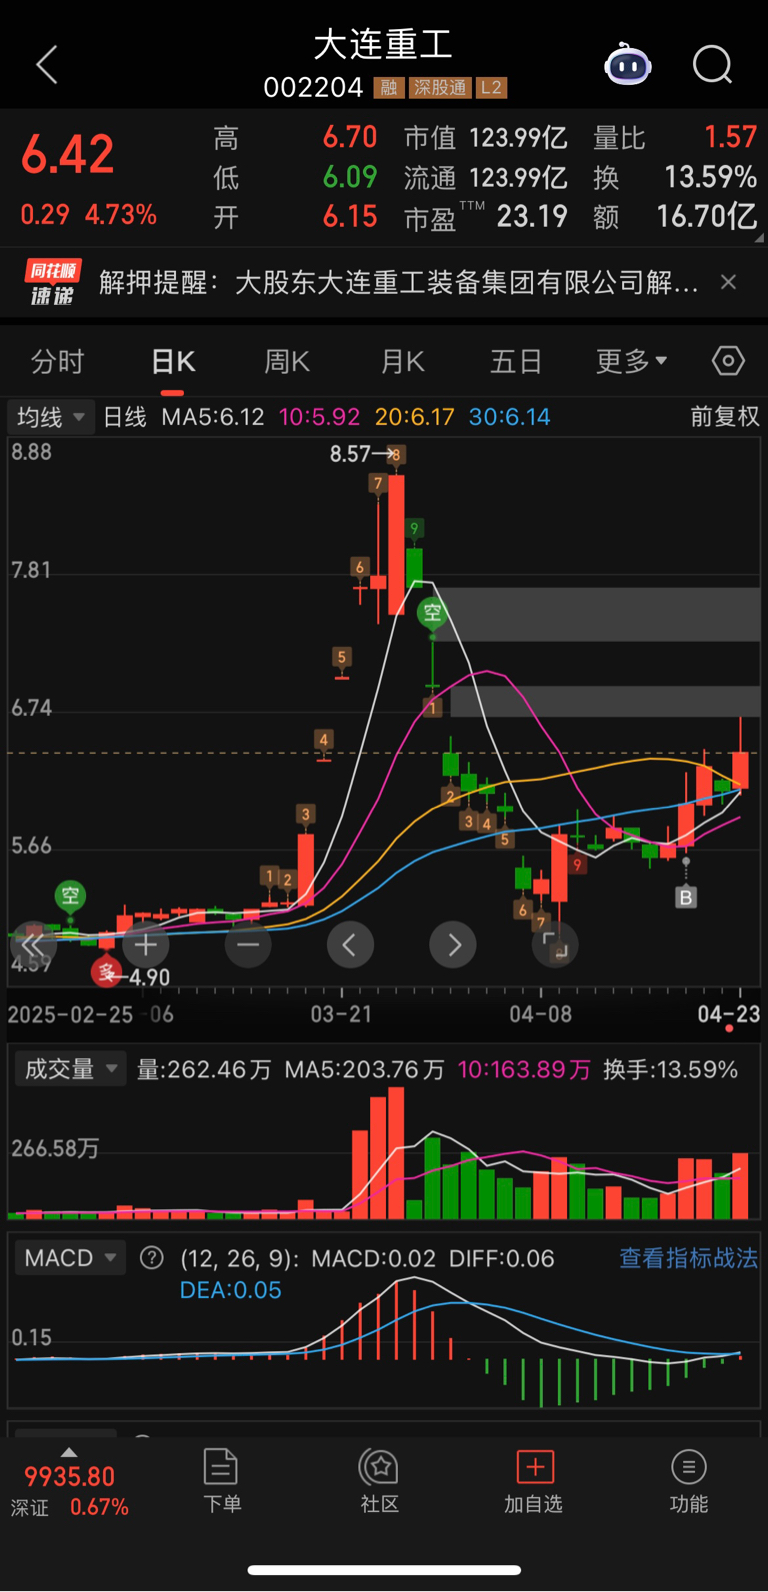Switch to 月K tab
Image resolution: width=768 pixels, height=1592 pixels.
pos(403,361)
